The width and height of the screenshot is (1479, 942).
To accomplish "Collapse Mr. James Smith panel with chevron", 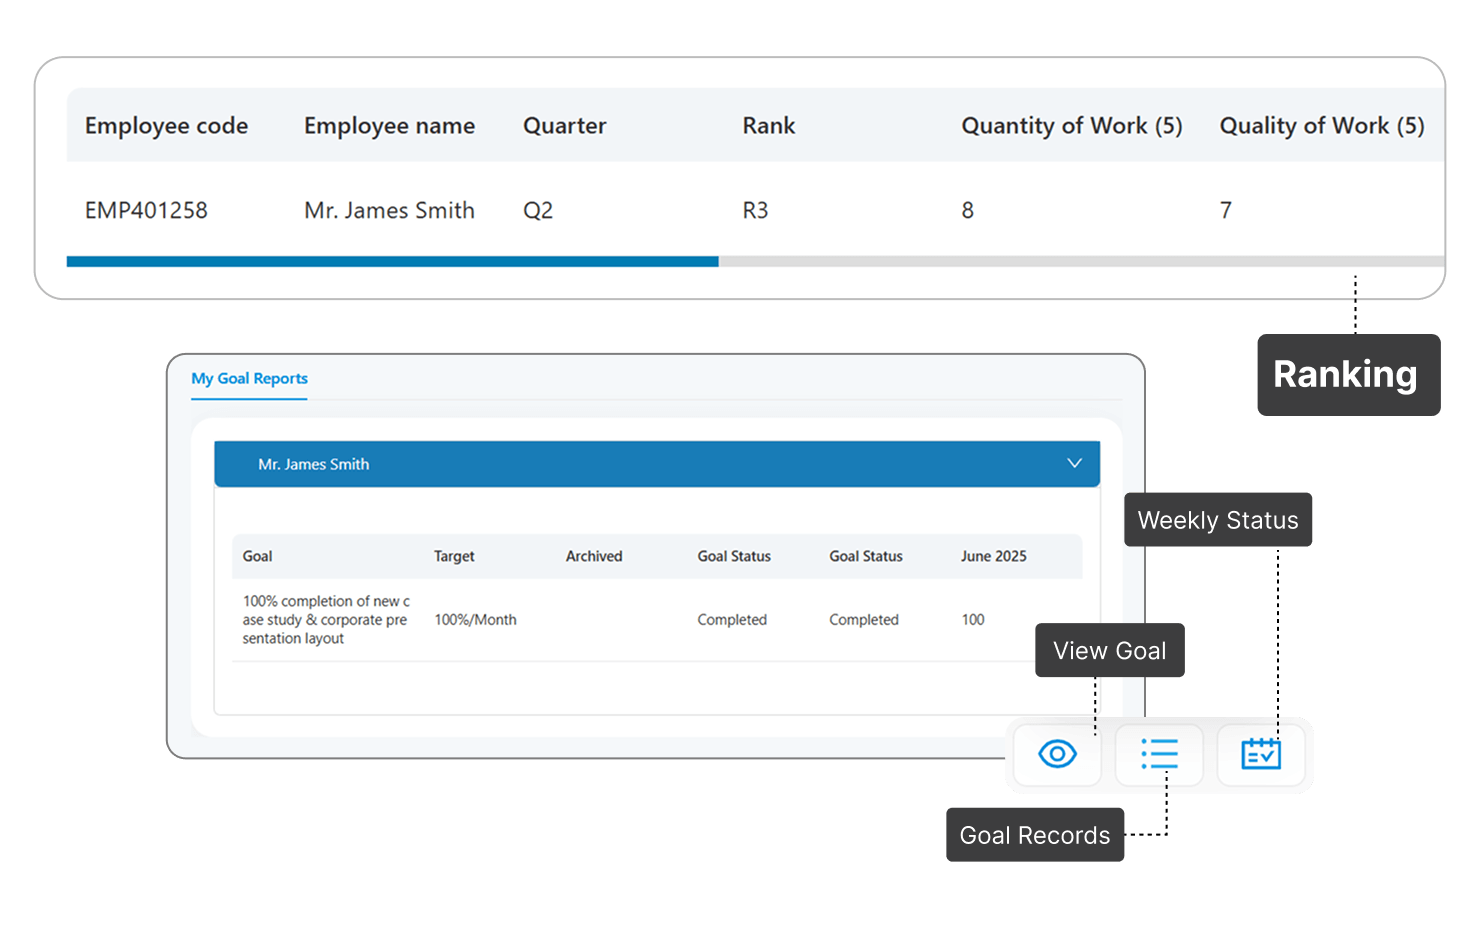I will click(x=1074, y=463).
